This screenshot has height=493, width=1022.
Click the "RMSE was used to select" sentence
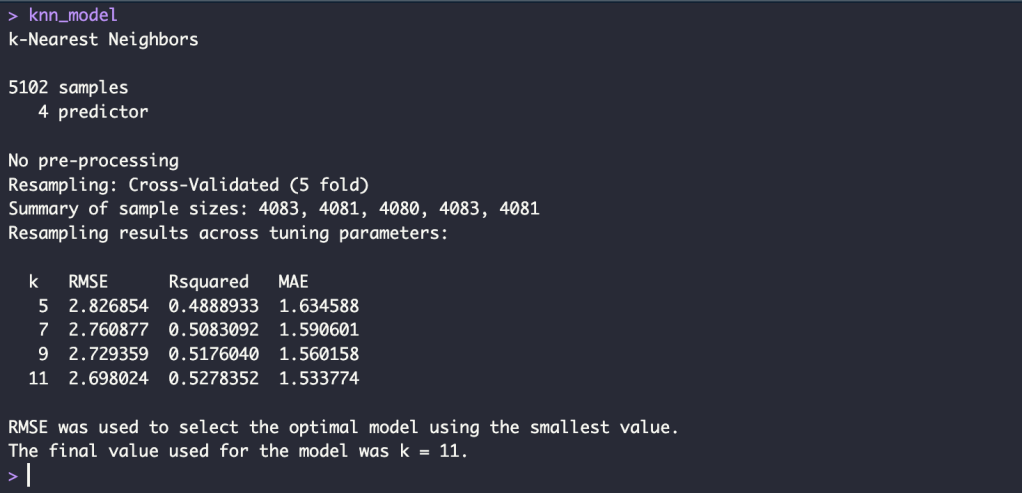(x=343, y=427)
